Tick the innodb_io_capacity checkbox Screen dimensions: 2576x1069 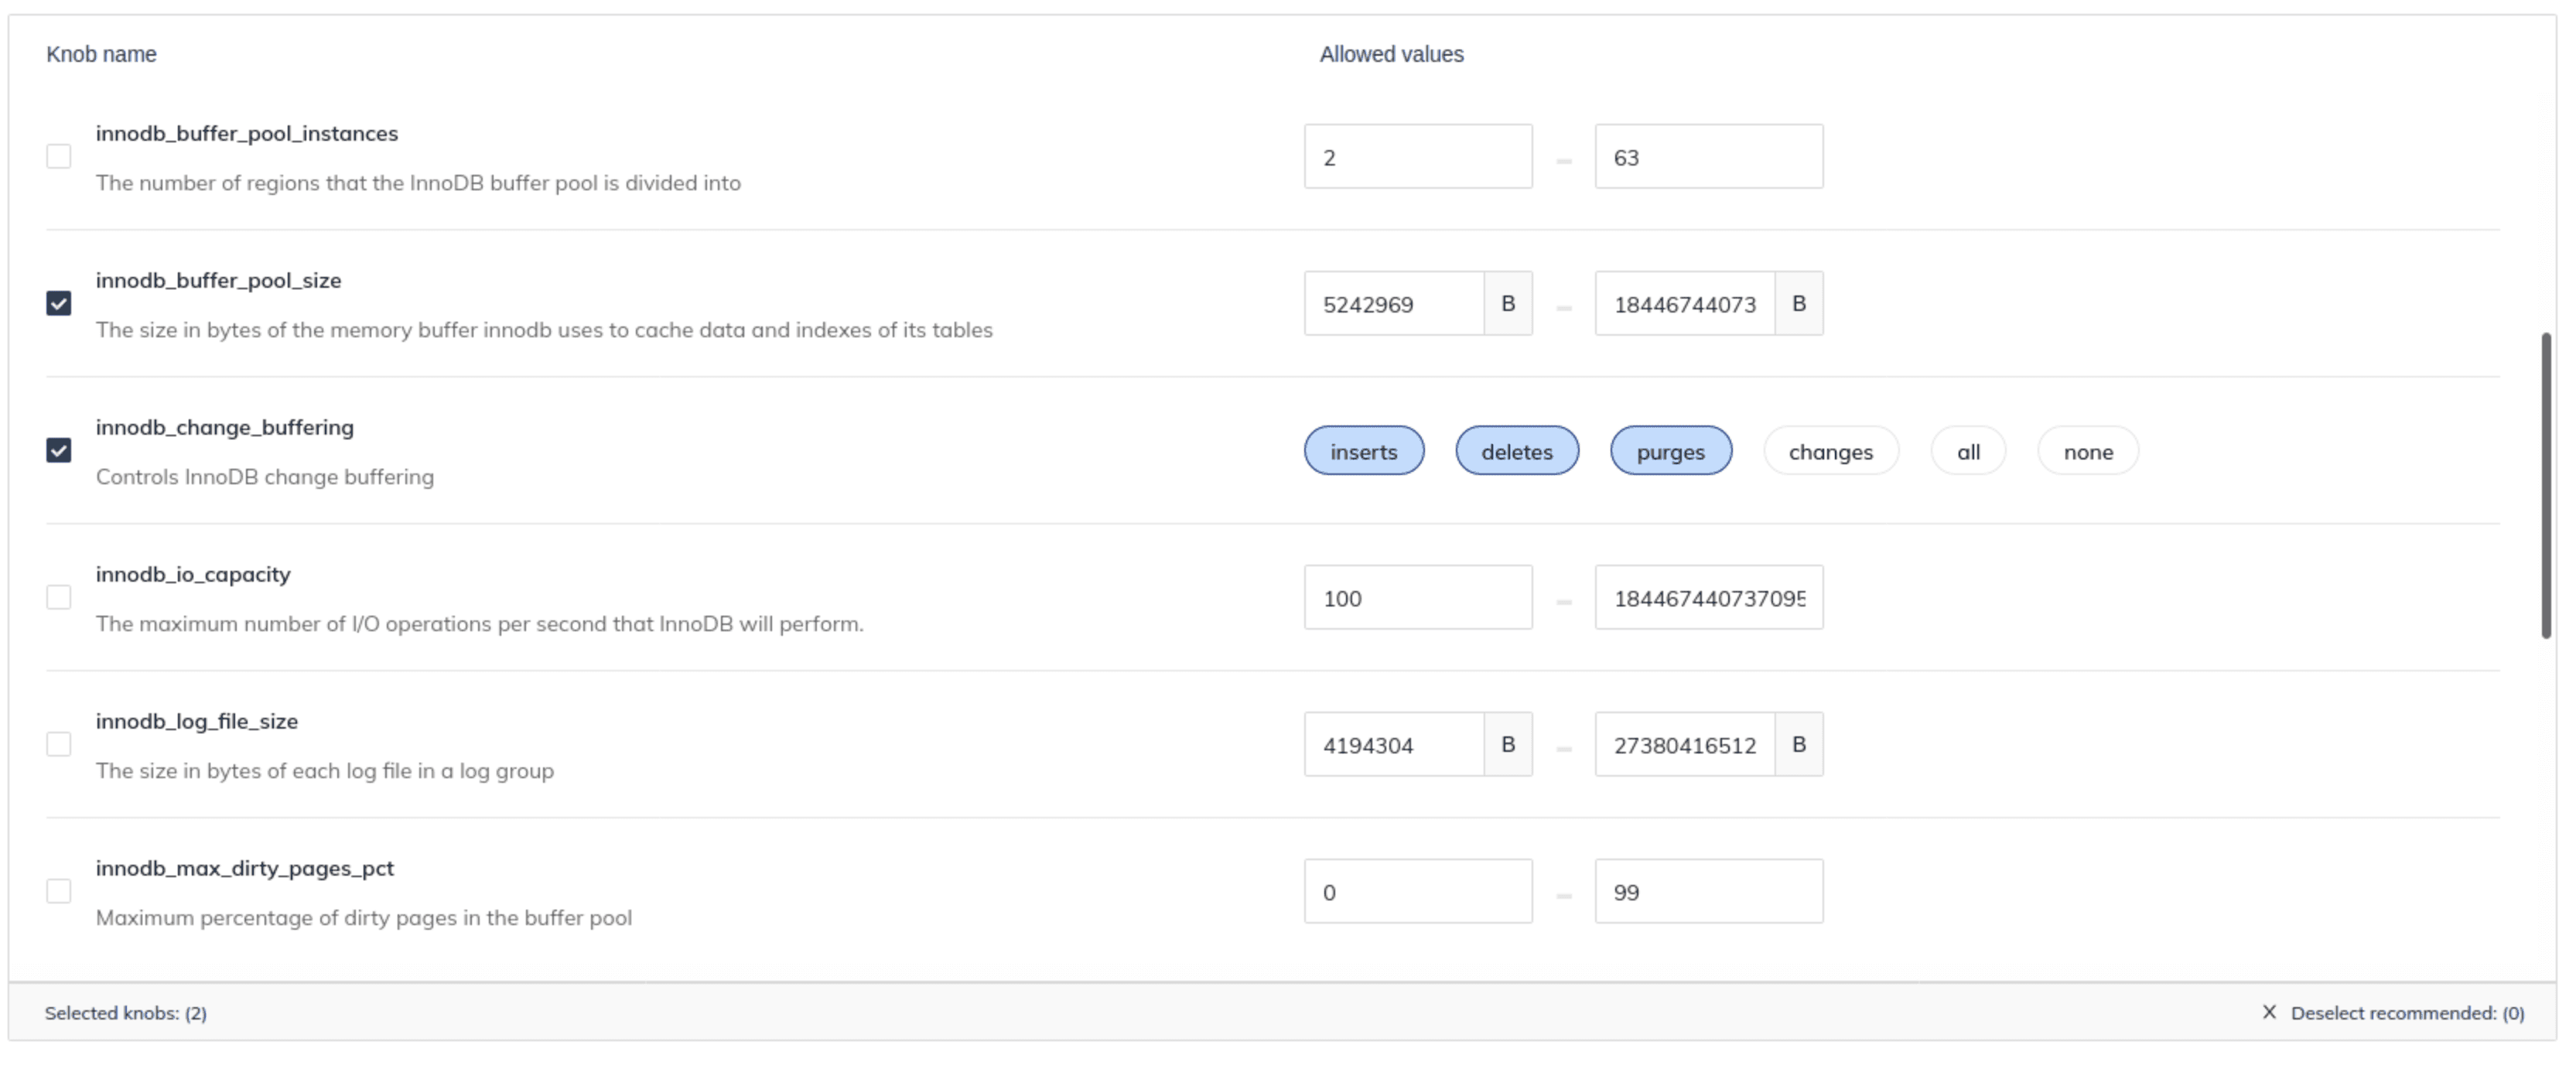click(58, 597)
